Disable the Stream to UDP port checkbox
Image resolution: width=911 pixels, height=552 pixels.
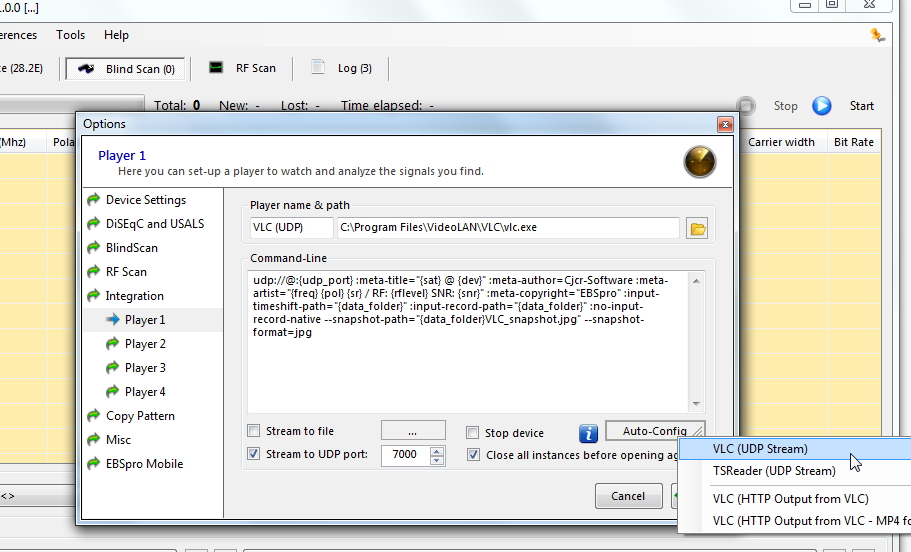(x=253, y=454)
